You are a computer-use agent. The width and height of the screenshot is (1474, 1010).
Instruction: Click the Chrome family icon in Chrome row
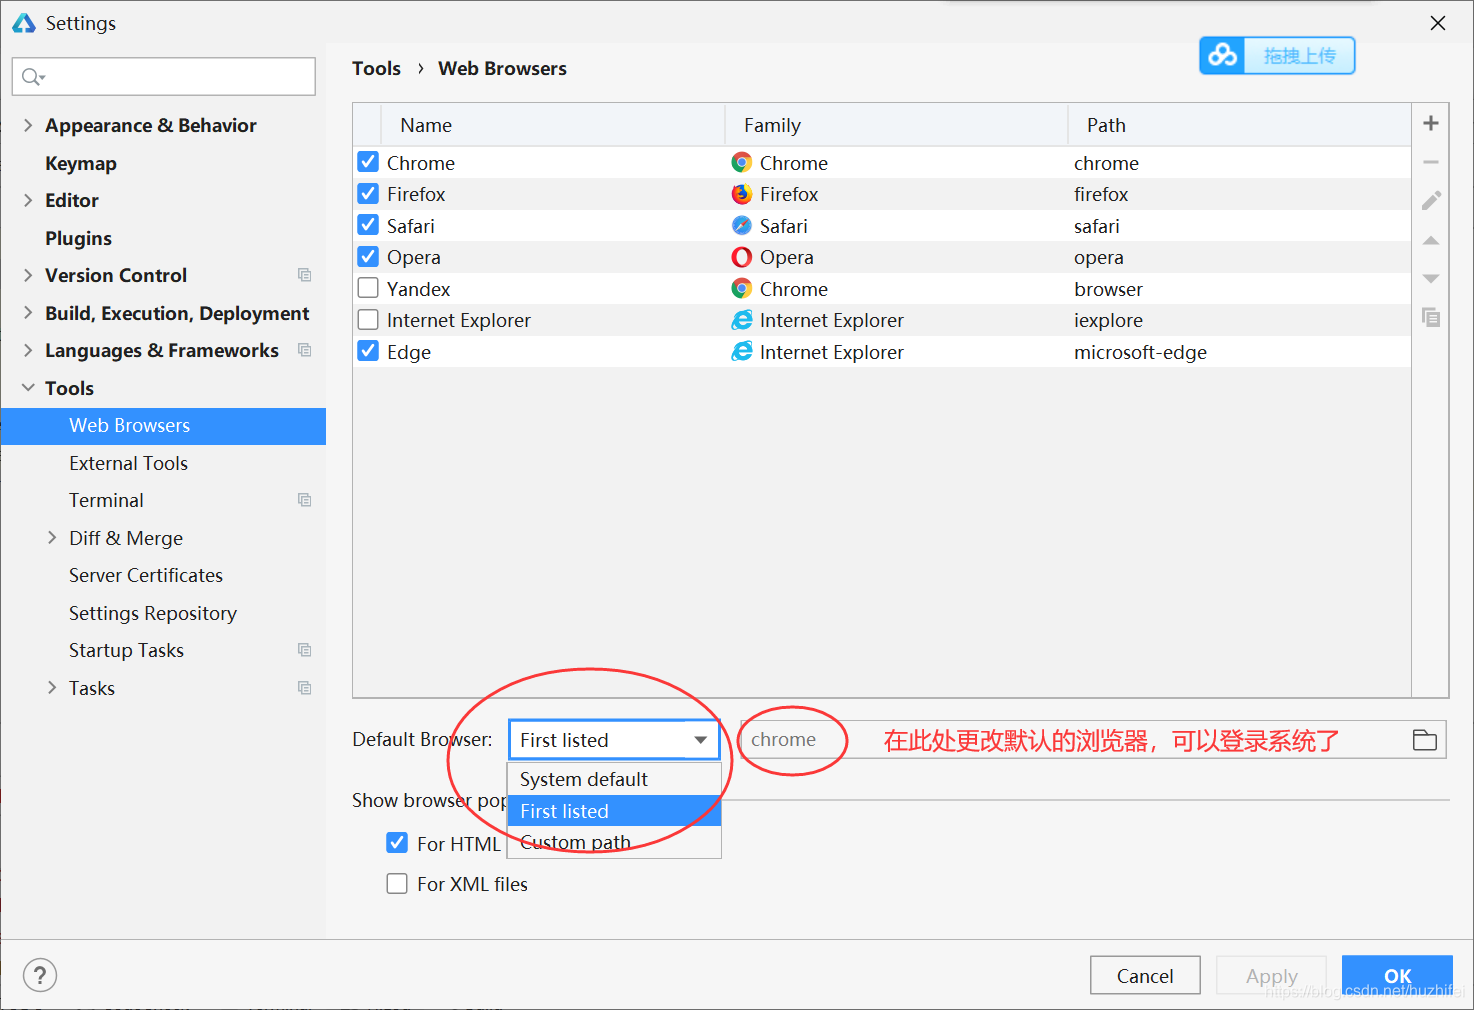741,162
